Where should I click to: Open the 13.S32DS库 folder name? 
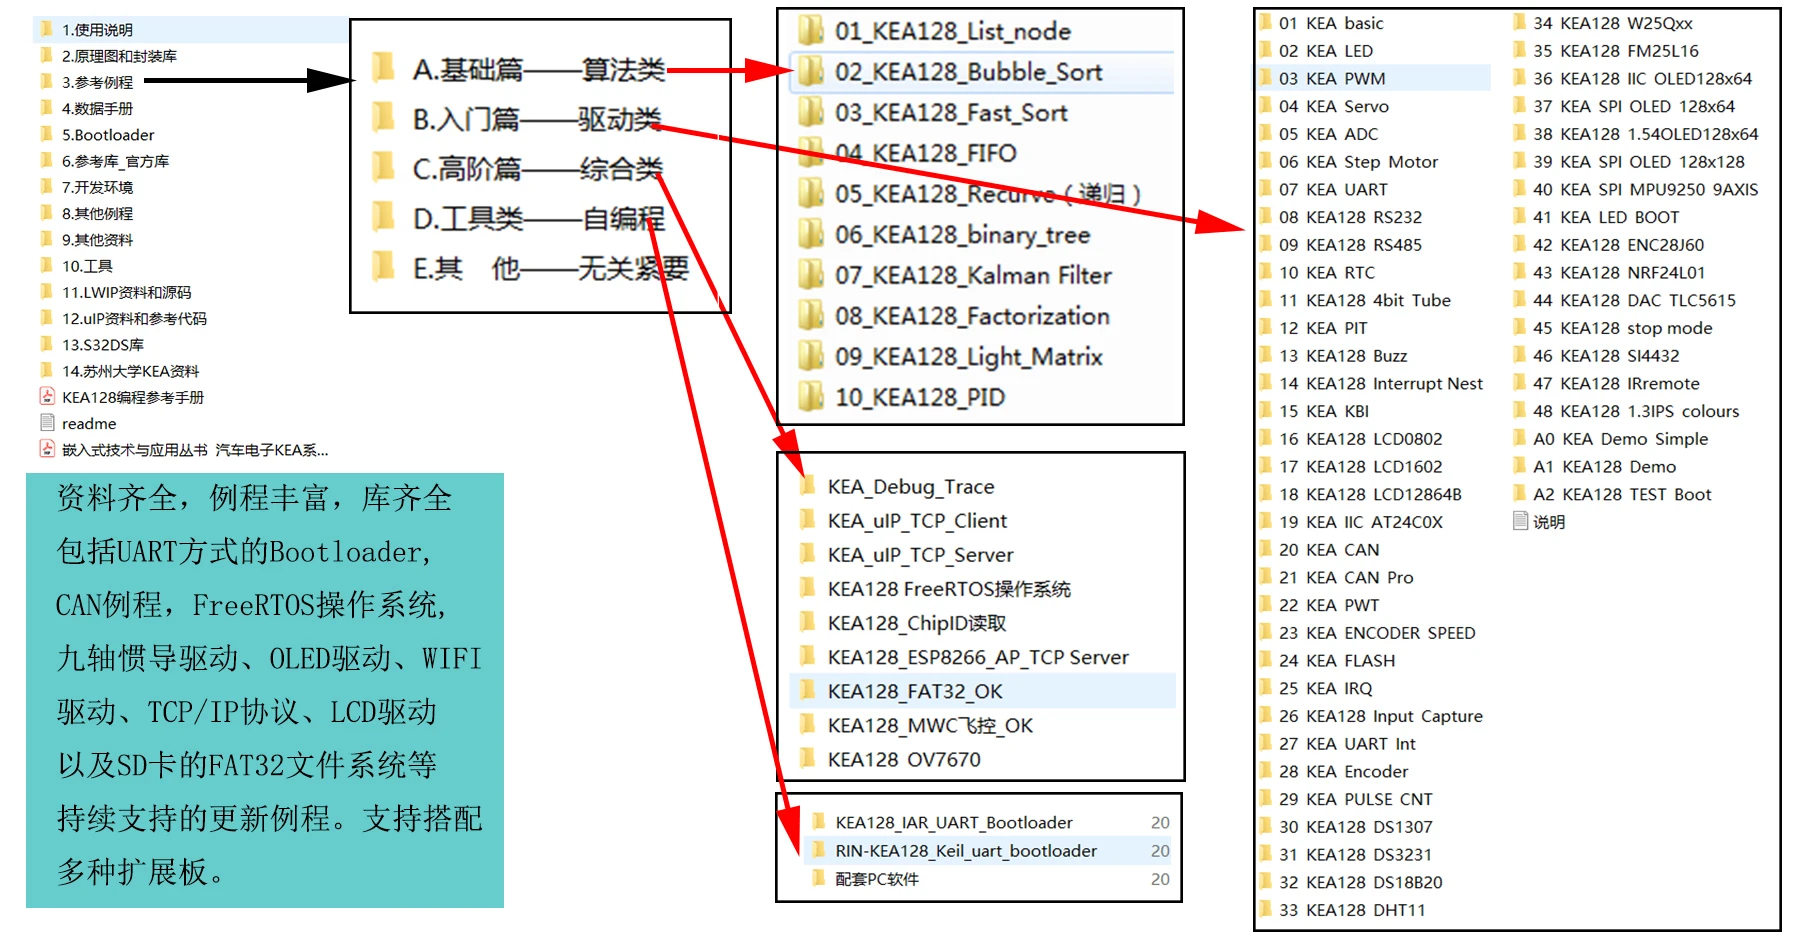coord(103,344)
